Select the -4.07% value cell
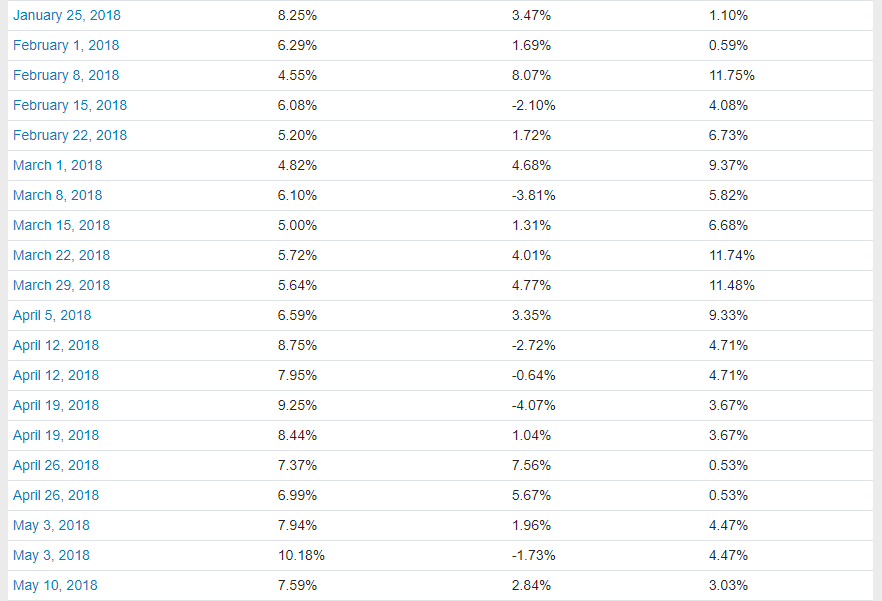Screen dimensions: 882x601 (x=533, y=405)
